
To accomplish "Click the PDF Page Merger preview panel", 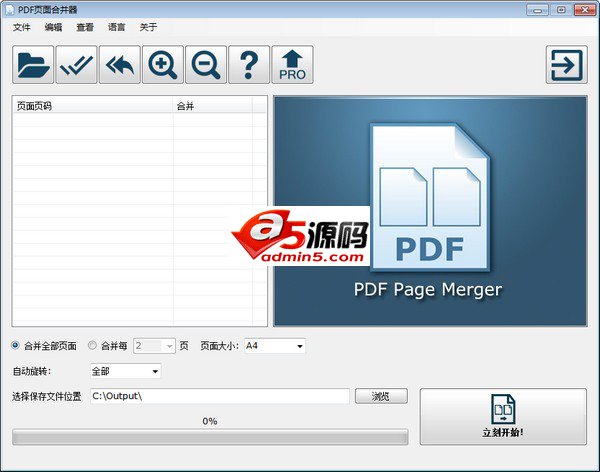I will tap(430, 211).
